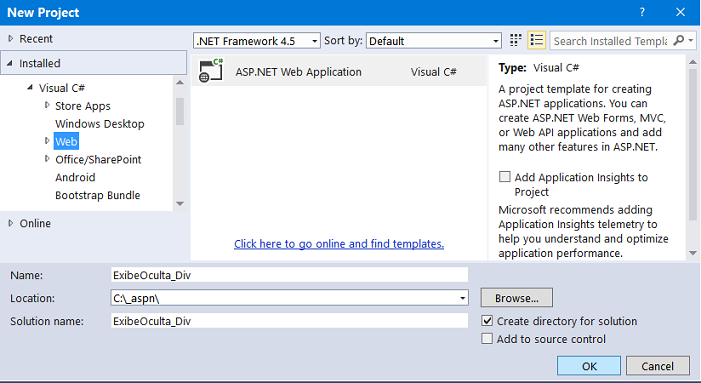This screenshot has width=701, height=383.
Task: Uncheck Create directory for solution
Action: pos(487,320)
